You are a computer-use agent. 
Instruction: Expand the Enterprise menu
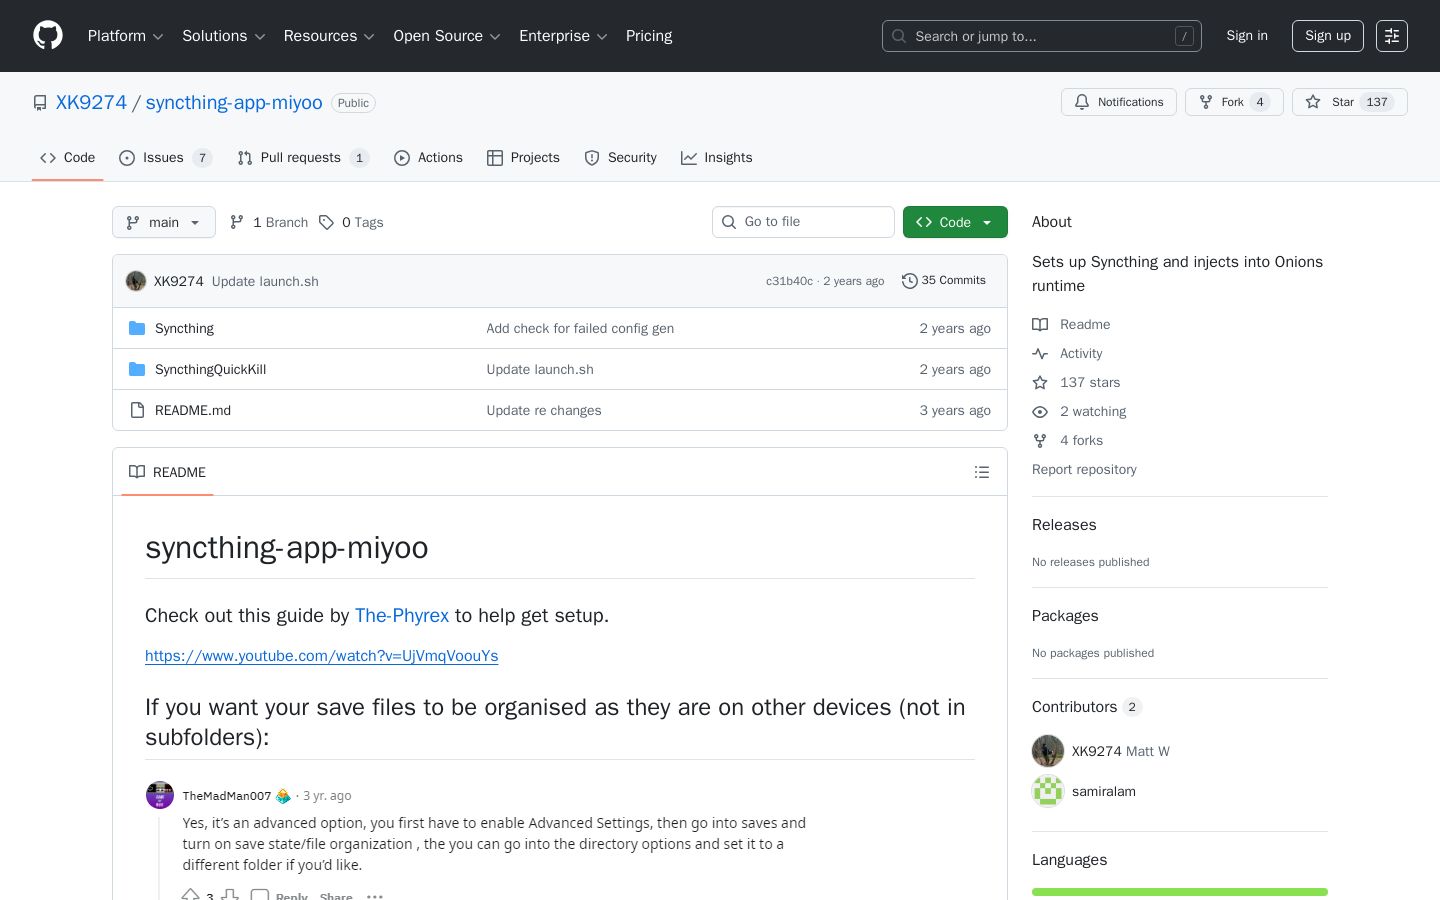click(x=563, y=36)
